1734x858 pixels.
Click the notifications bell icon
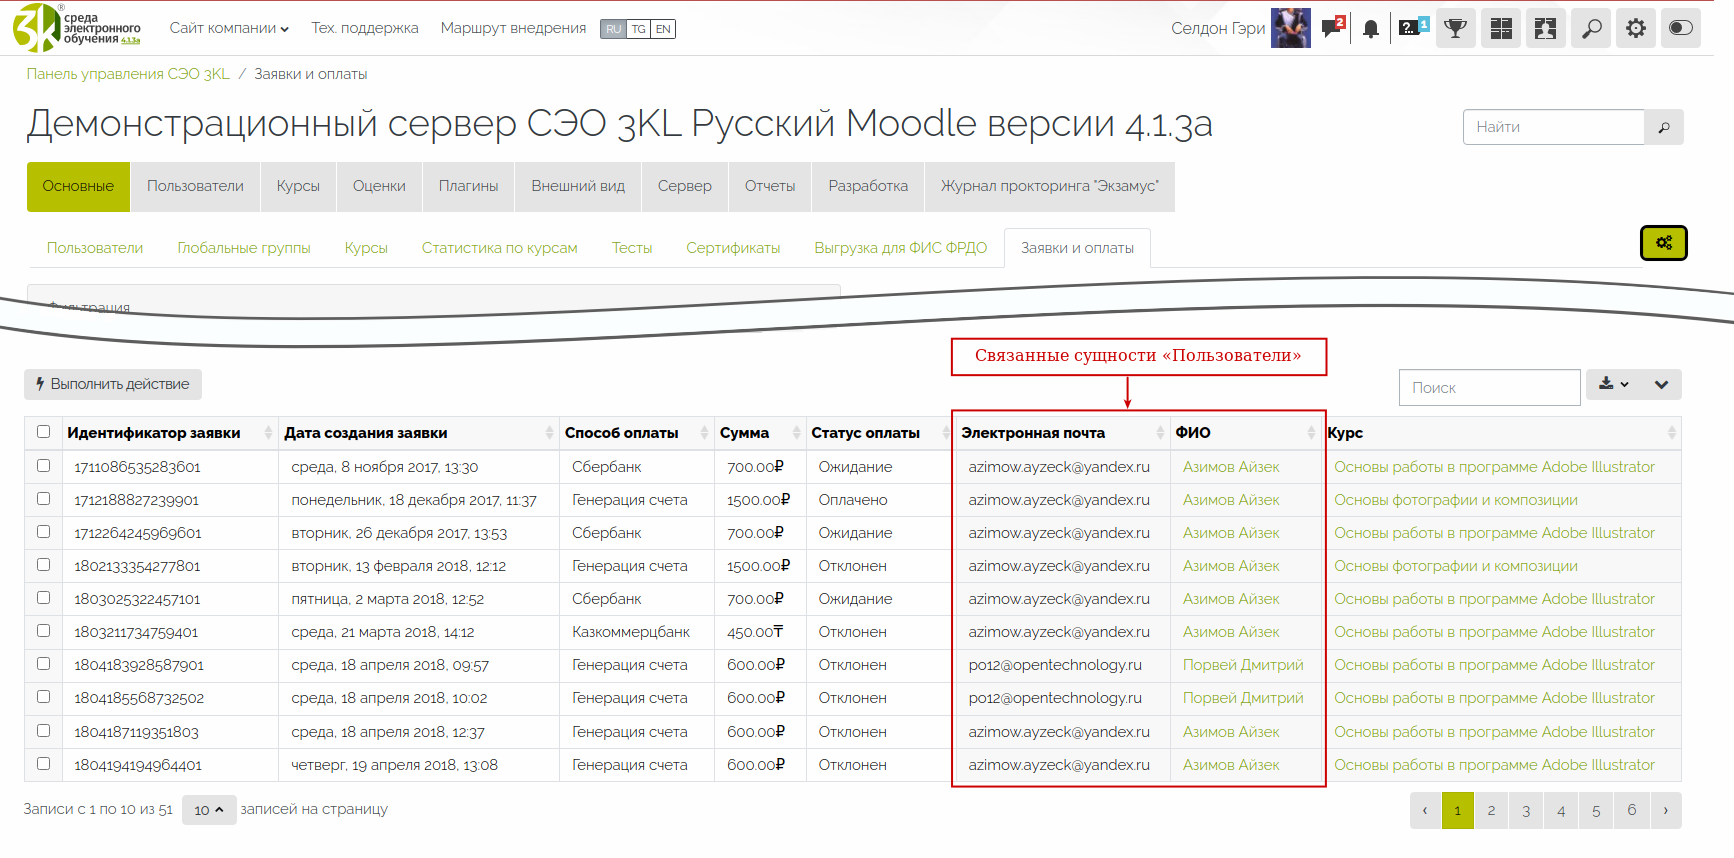(1371, 29)
